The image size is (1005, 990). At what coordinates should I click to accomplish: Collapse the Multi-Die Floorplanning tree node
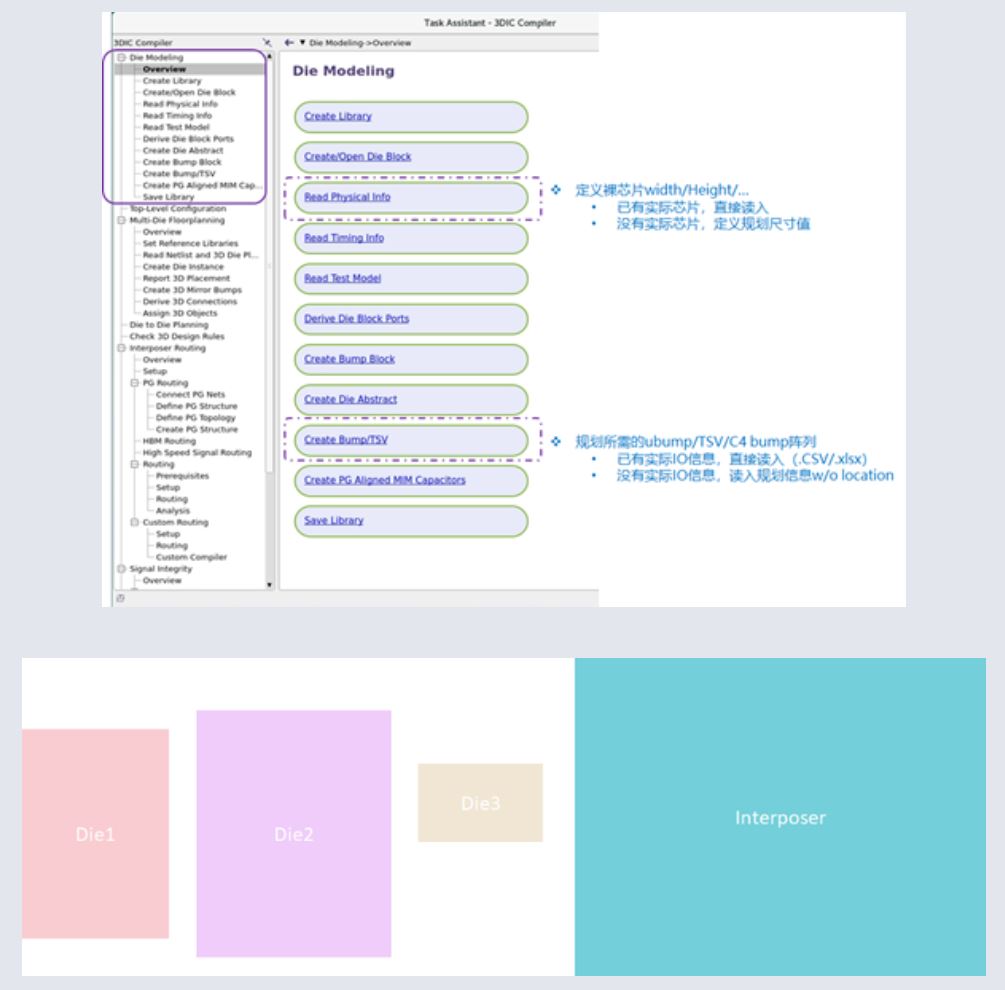pyautogui.click(x=122, y=220)
